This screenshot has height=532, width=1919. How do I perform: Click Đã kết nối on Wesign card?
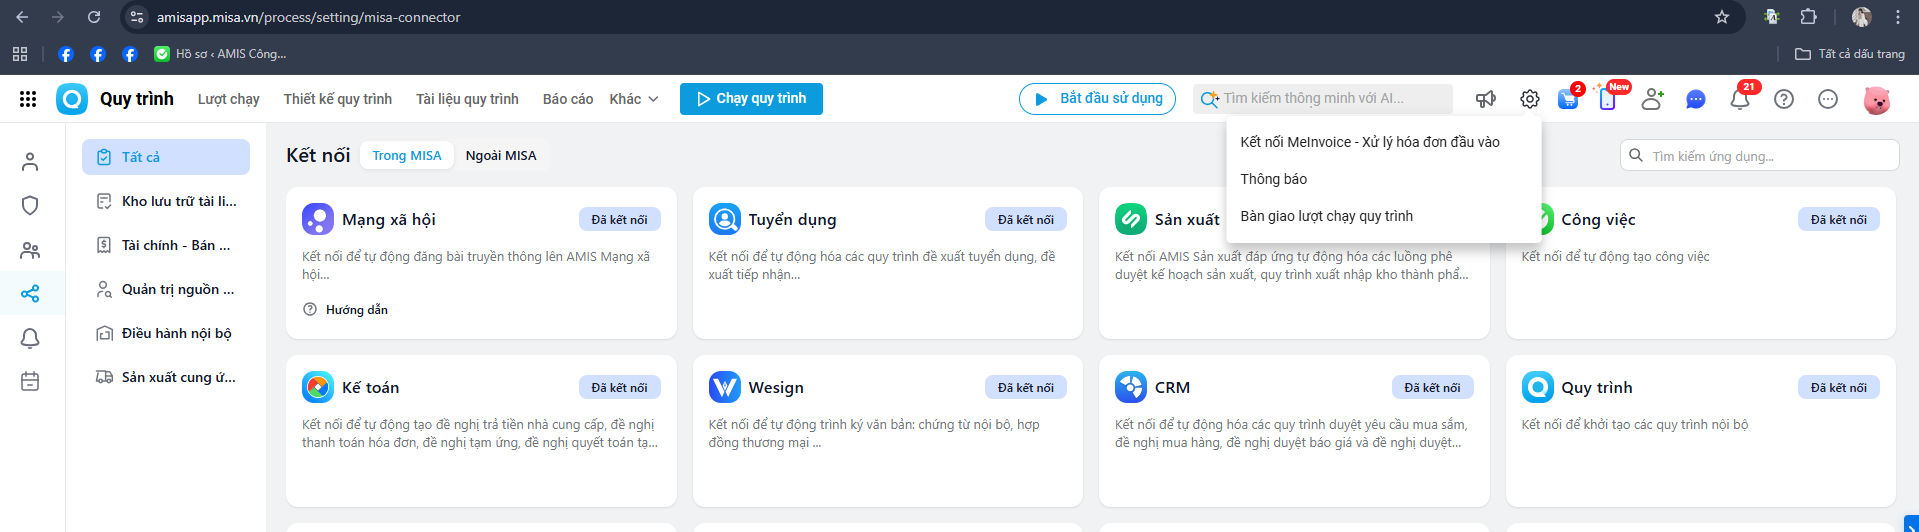pyautogui.click(x=1026, y=388)
